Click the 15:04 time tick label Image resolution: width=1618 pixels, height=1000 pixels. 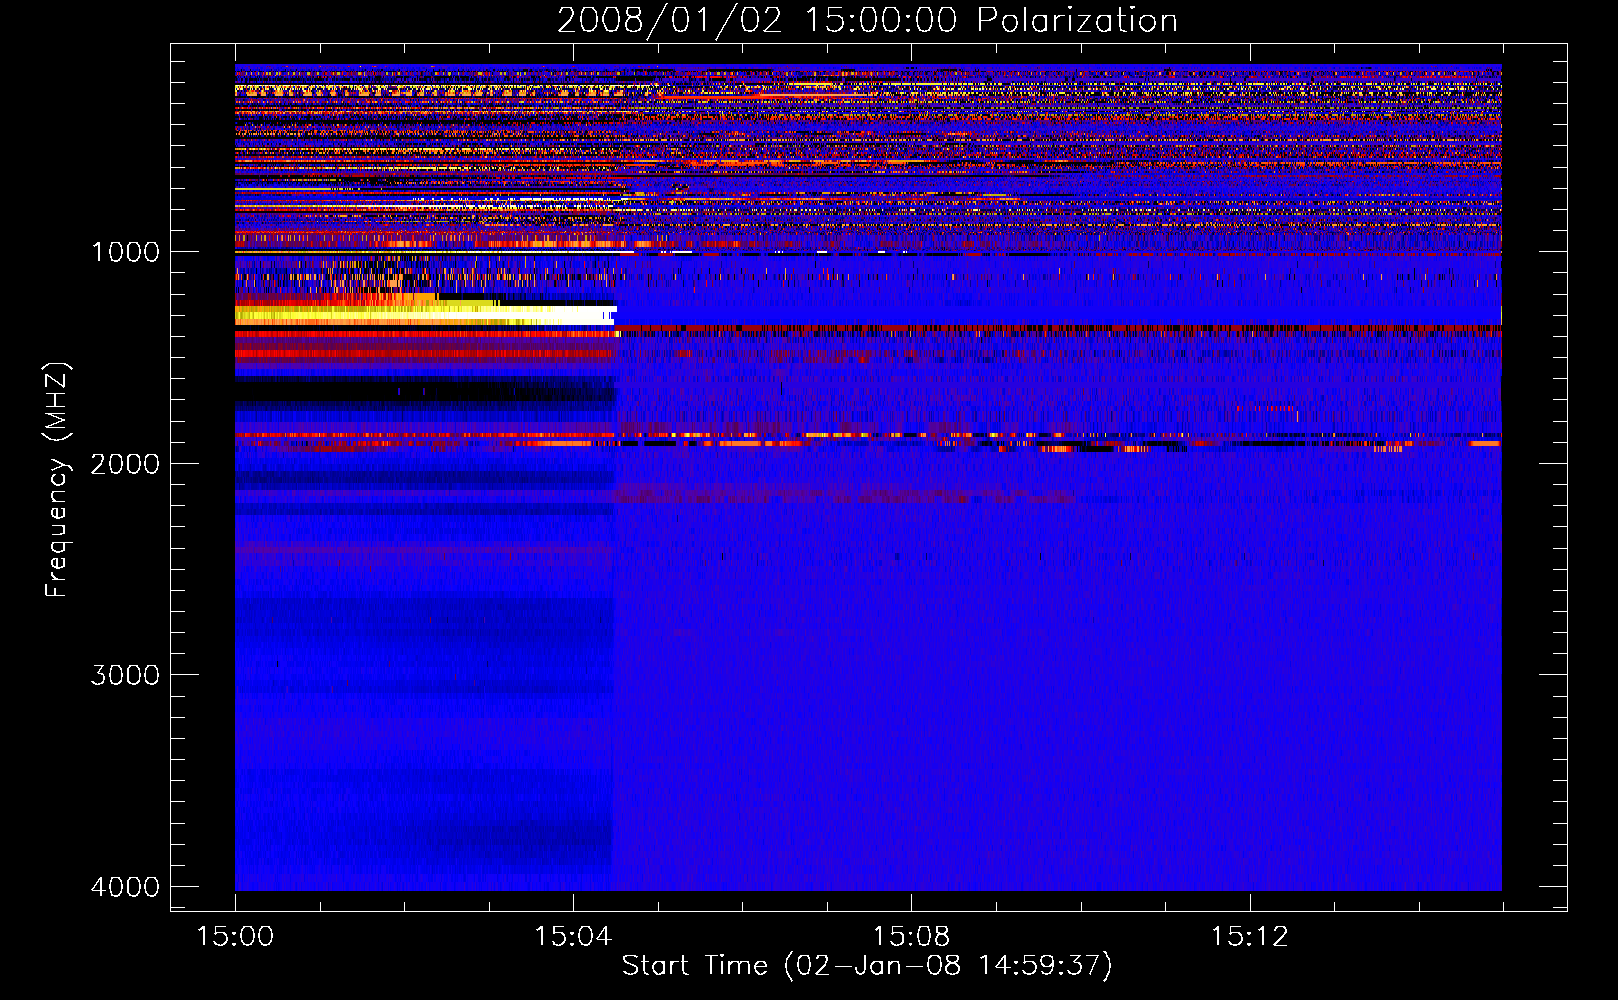pyautogui.click(x=573, y=937)
